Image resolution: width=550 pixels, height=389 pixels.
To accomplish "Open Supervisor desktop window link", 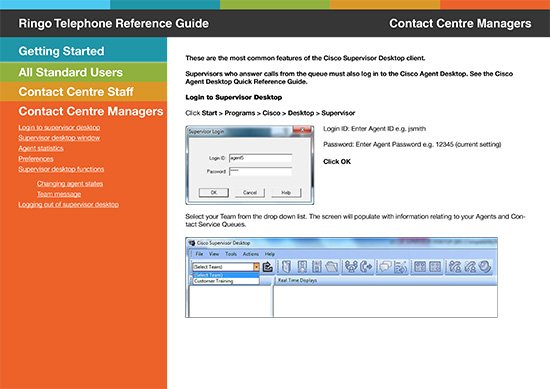I will 59,138.
